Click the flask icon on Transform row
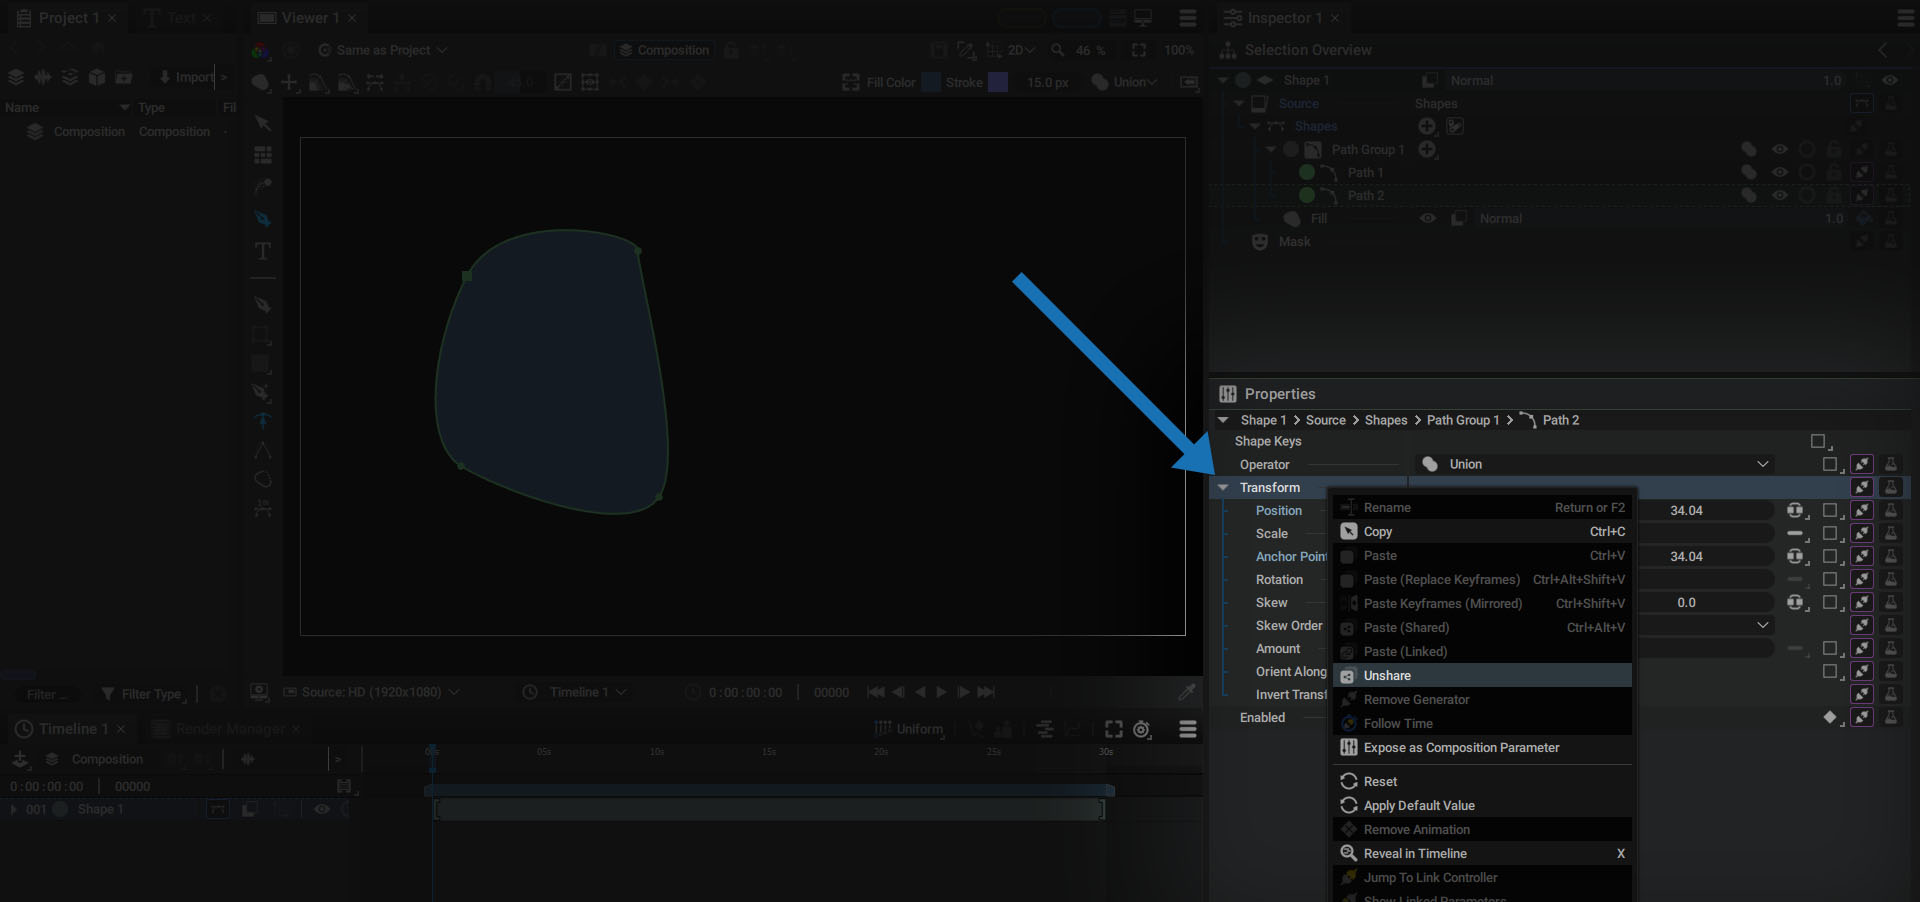Image resolution: width=1920 pixels, height=902 pixels. click(x=1891, y=487)
